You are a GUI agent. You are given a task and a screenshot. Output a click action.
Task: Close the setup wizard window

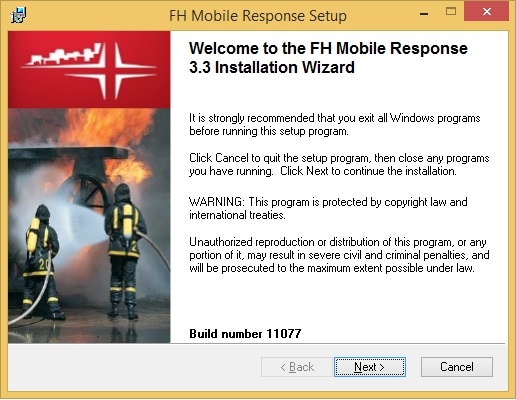tap(487, 12)
